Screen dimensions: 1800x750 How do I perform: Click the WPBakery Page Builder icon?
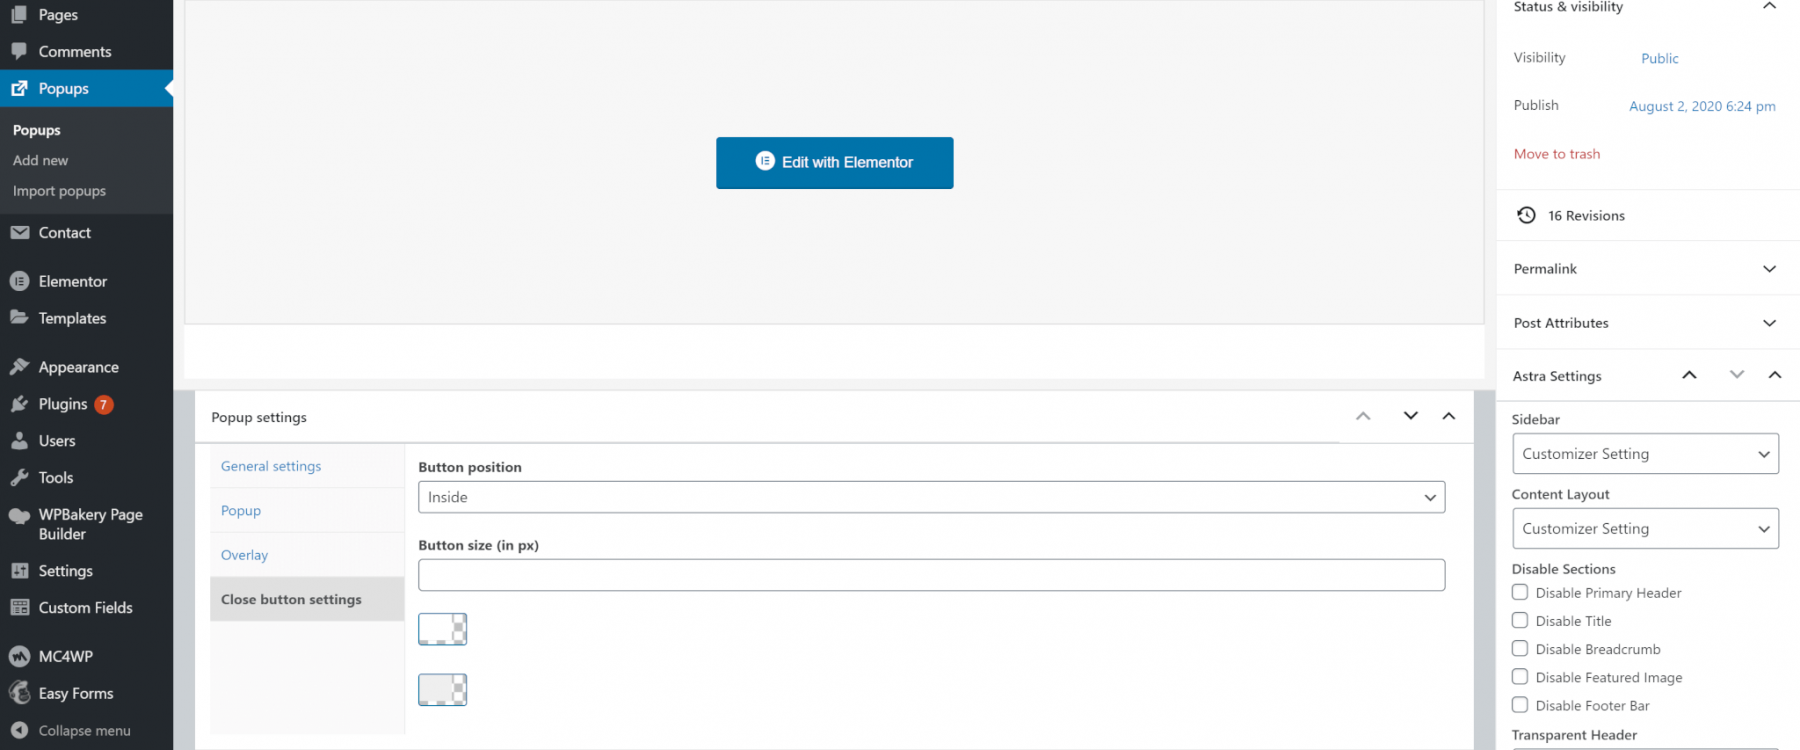[x=19, y=516]
